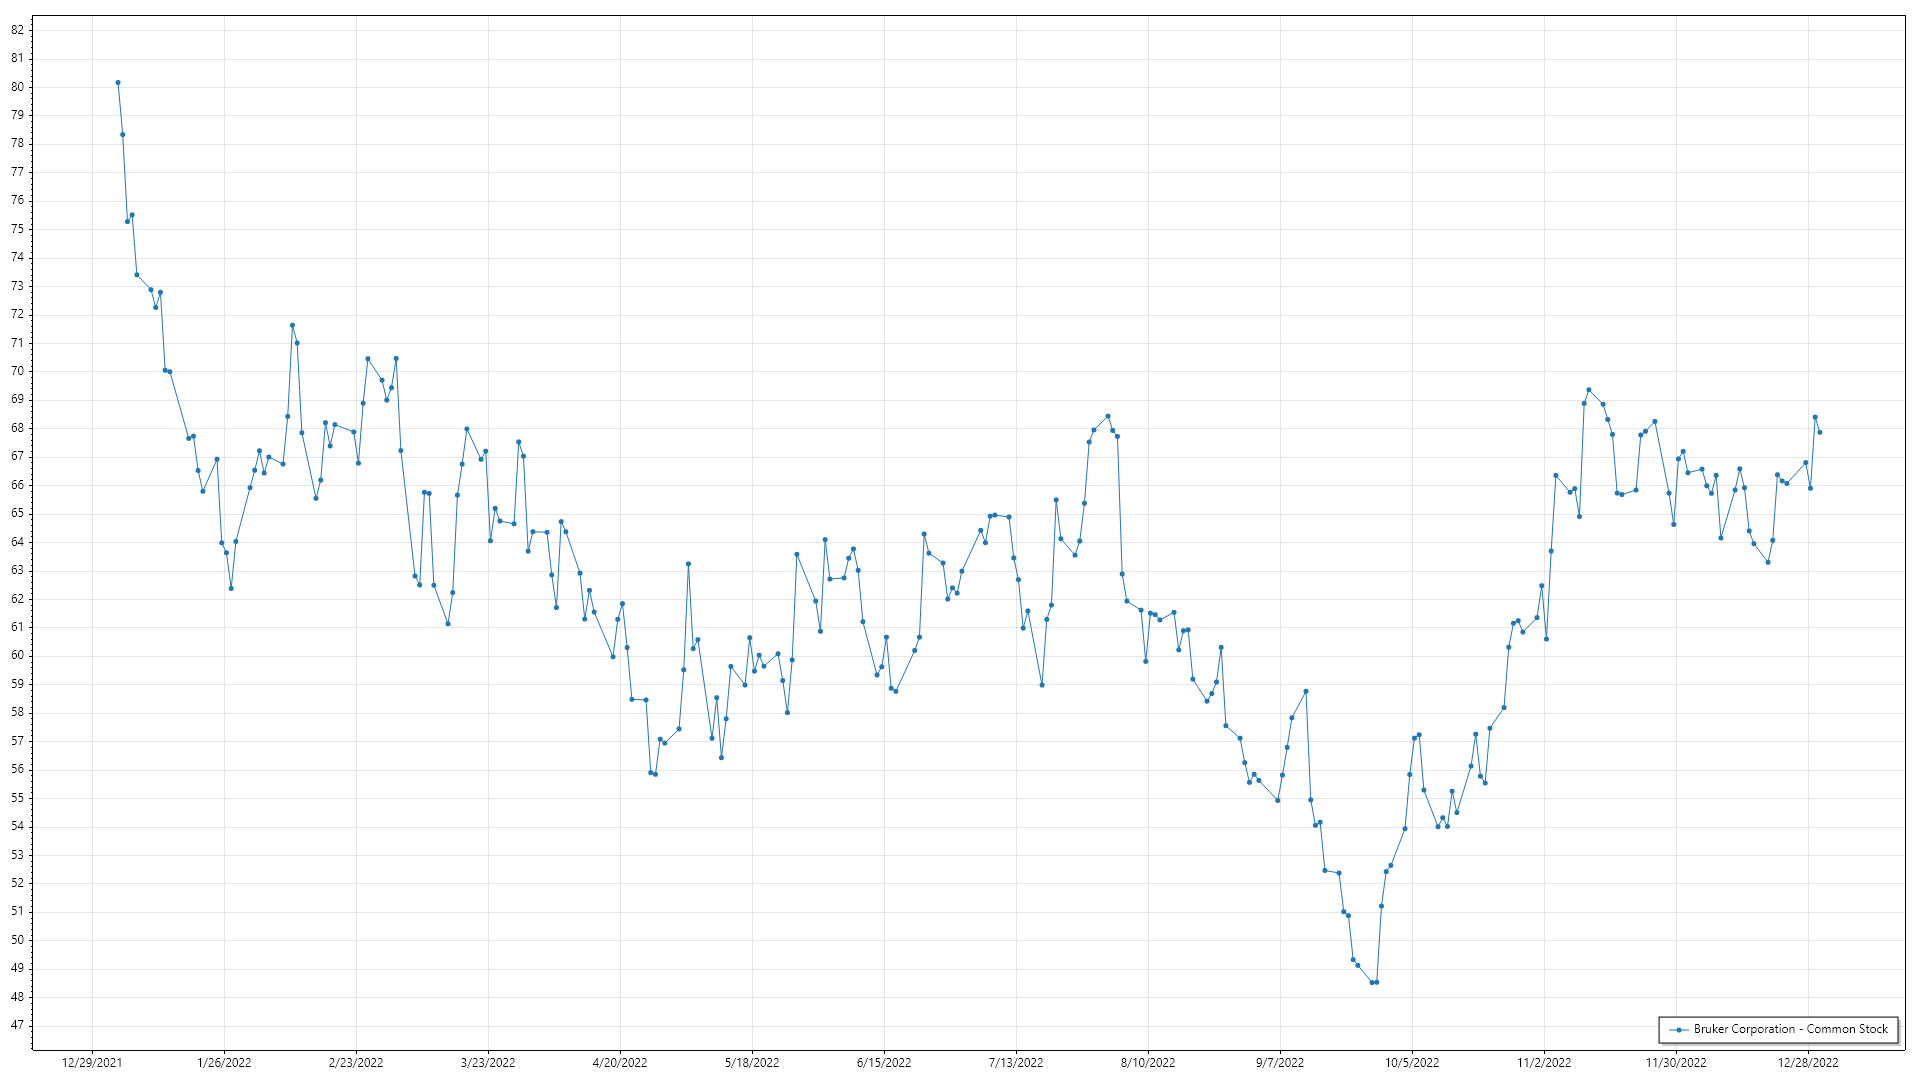Click the 10/5/2022 x-axis date label

[1412, 1063]
